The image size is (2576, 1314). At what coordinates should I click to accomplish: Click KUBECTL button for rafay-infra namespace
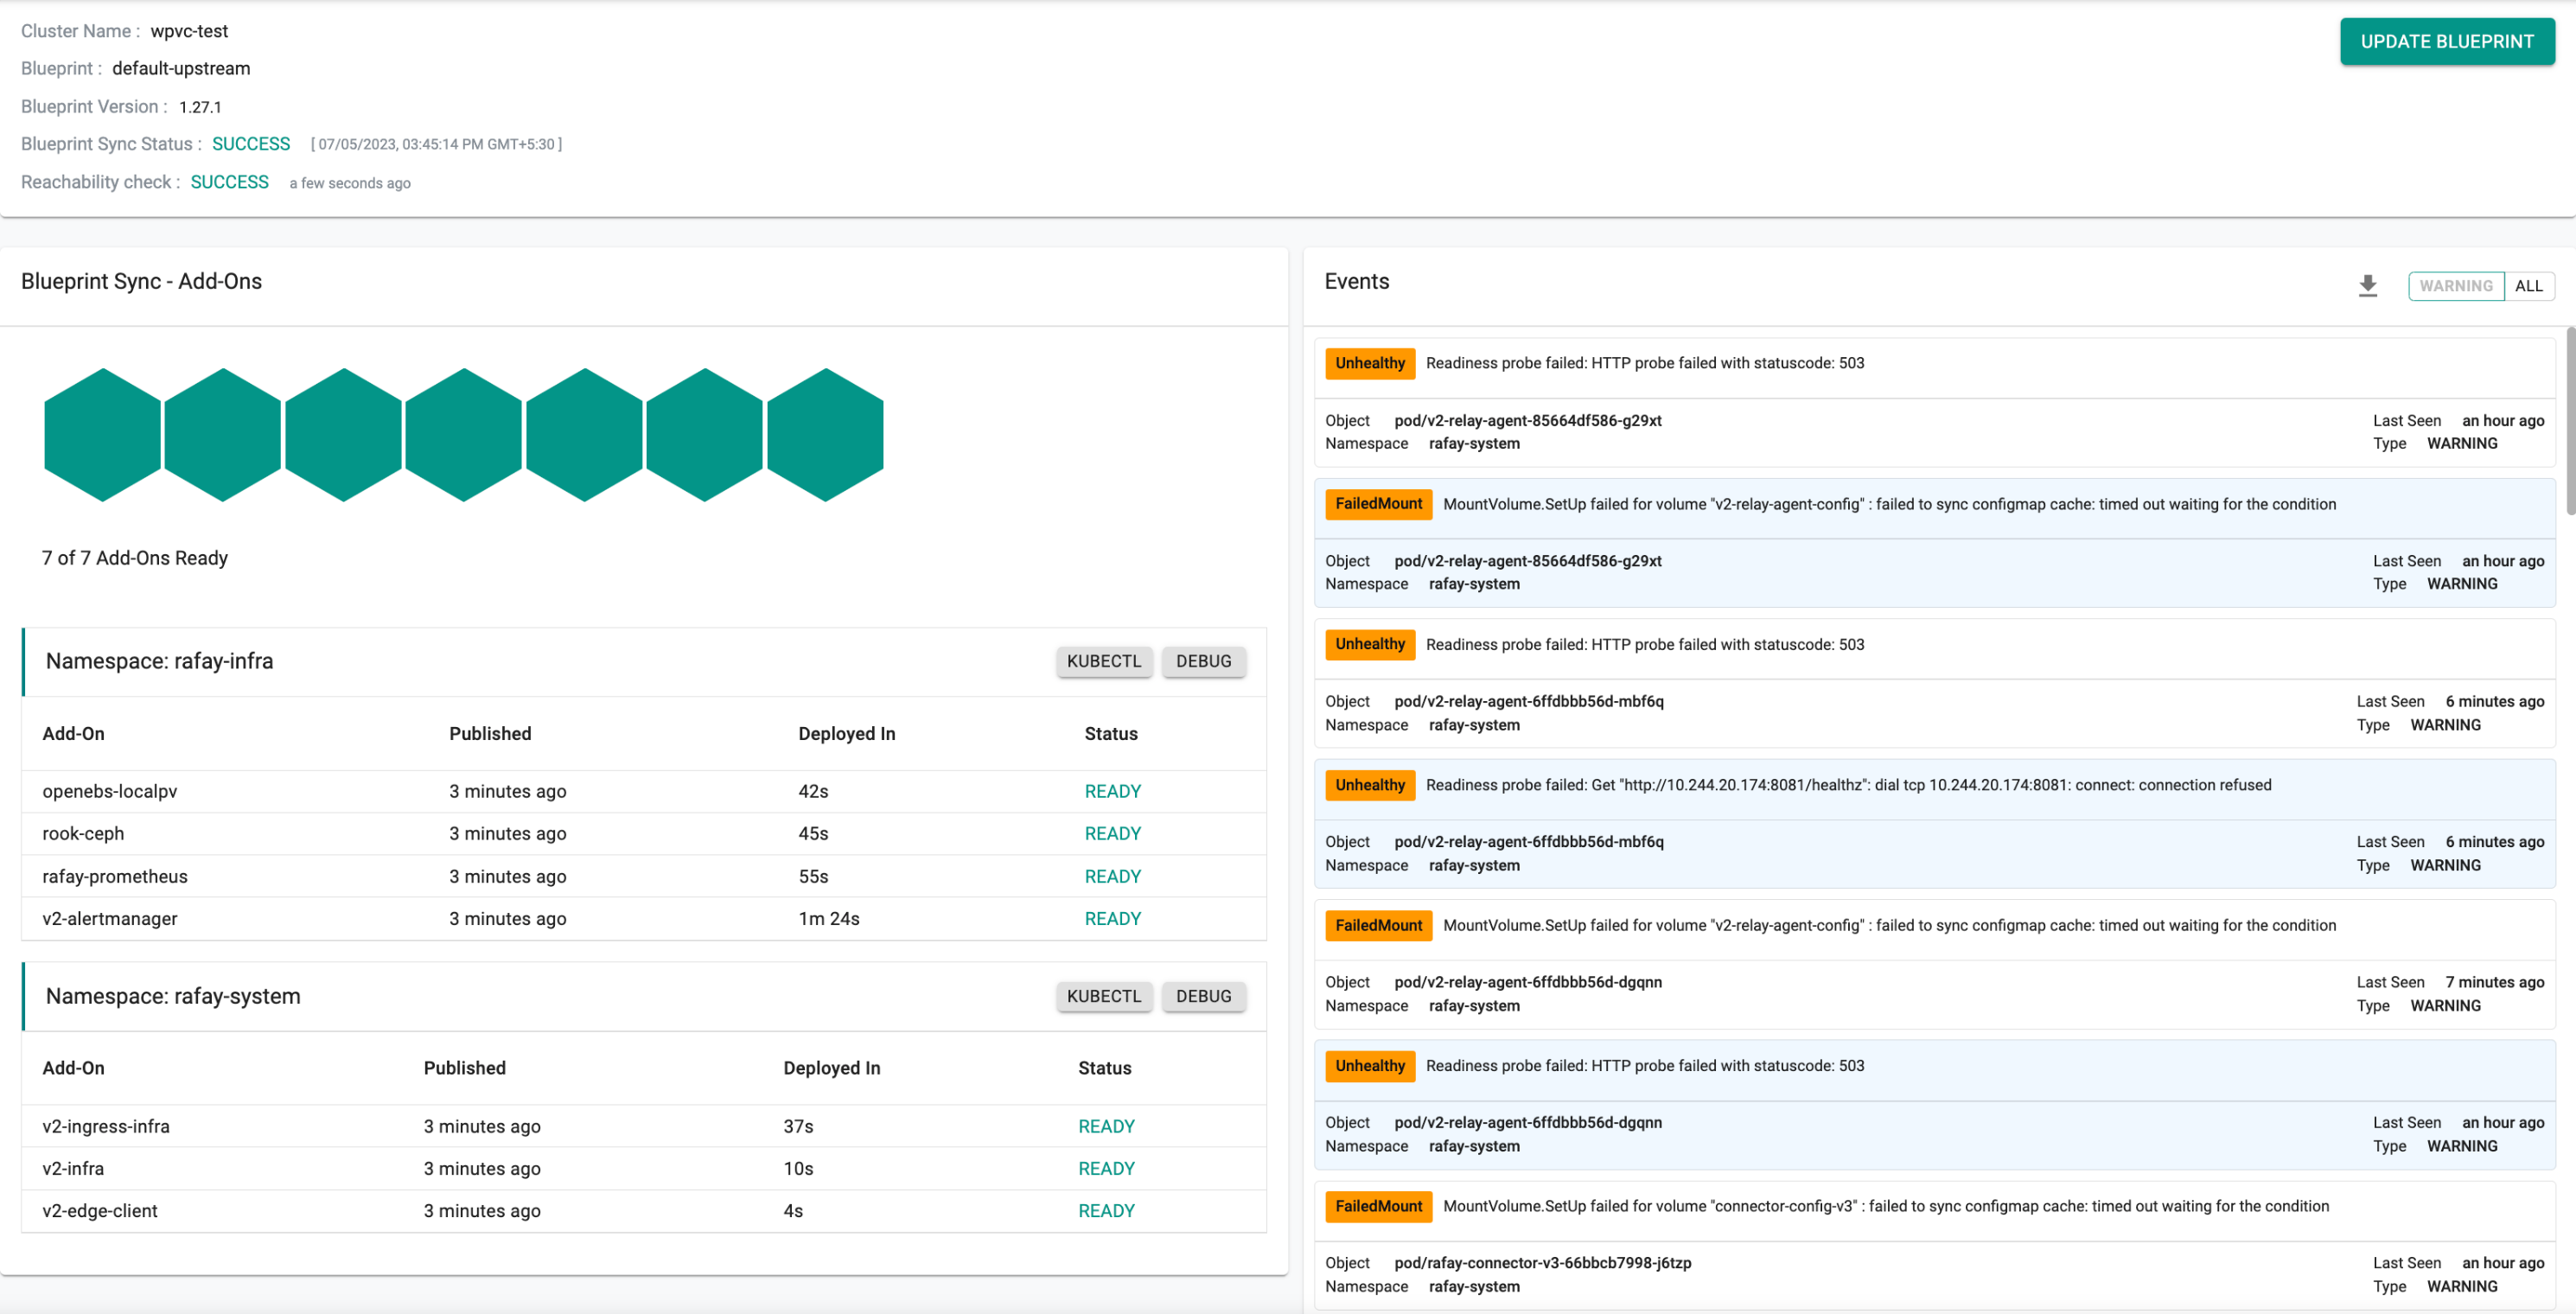tap(1102, 660)
